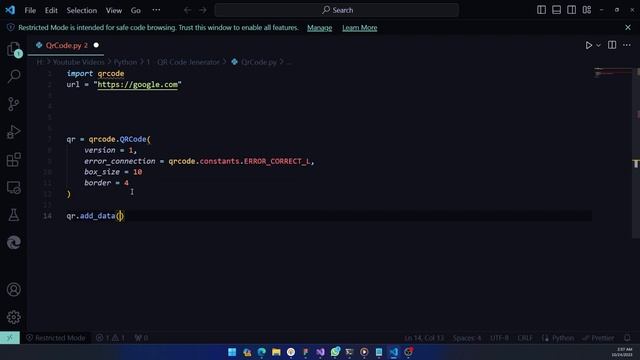
Task: Go forward in navigation history
Action: tap(203, 10)
